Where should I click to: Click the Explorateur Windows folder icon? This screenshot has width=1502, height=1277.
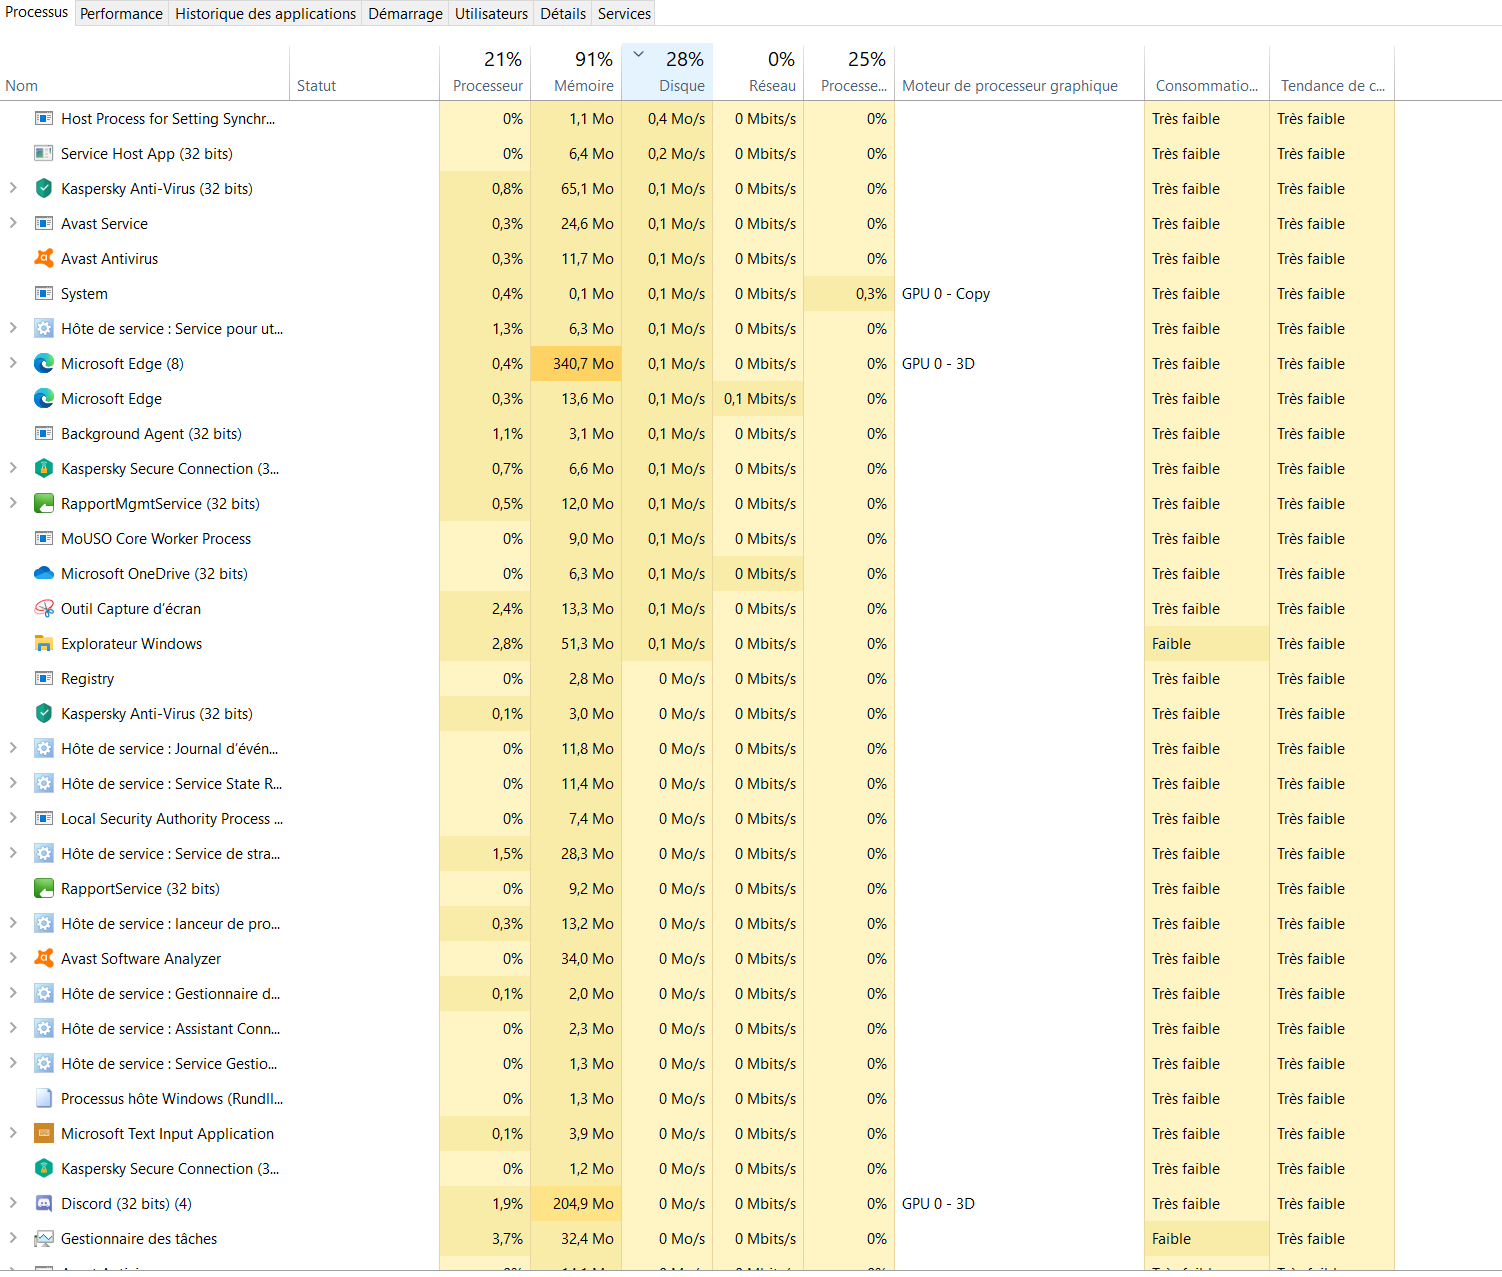44,643
